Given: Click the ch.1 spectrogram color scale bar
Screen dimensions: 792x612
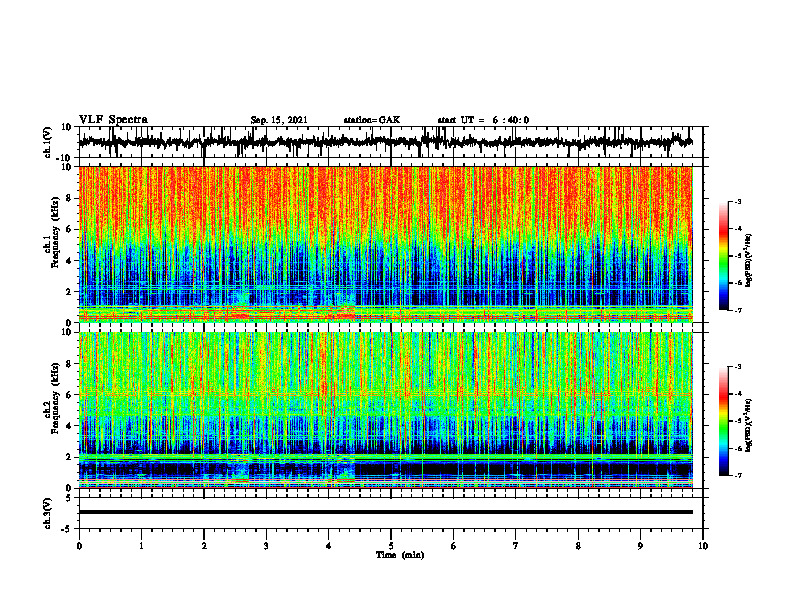Looking at the screenshot, I should (x=723, y=256).
